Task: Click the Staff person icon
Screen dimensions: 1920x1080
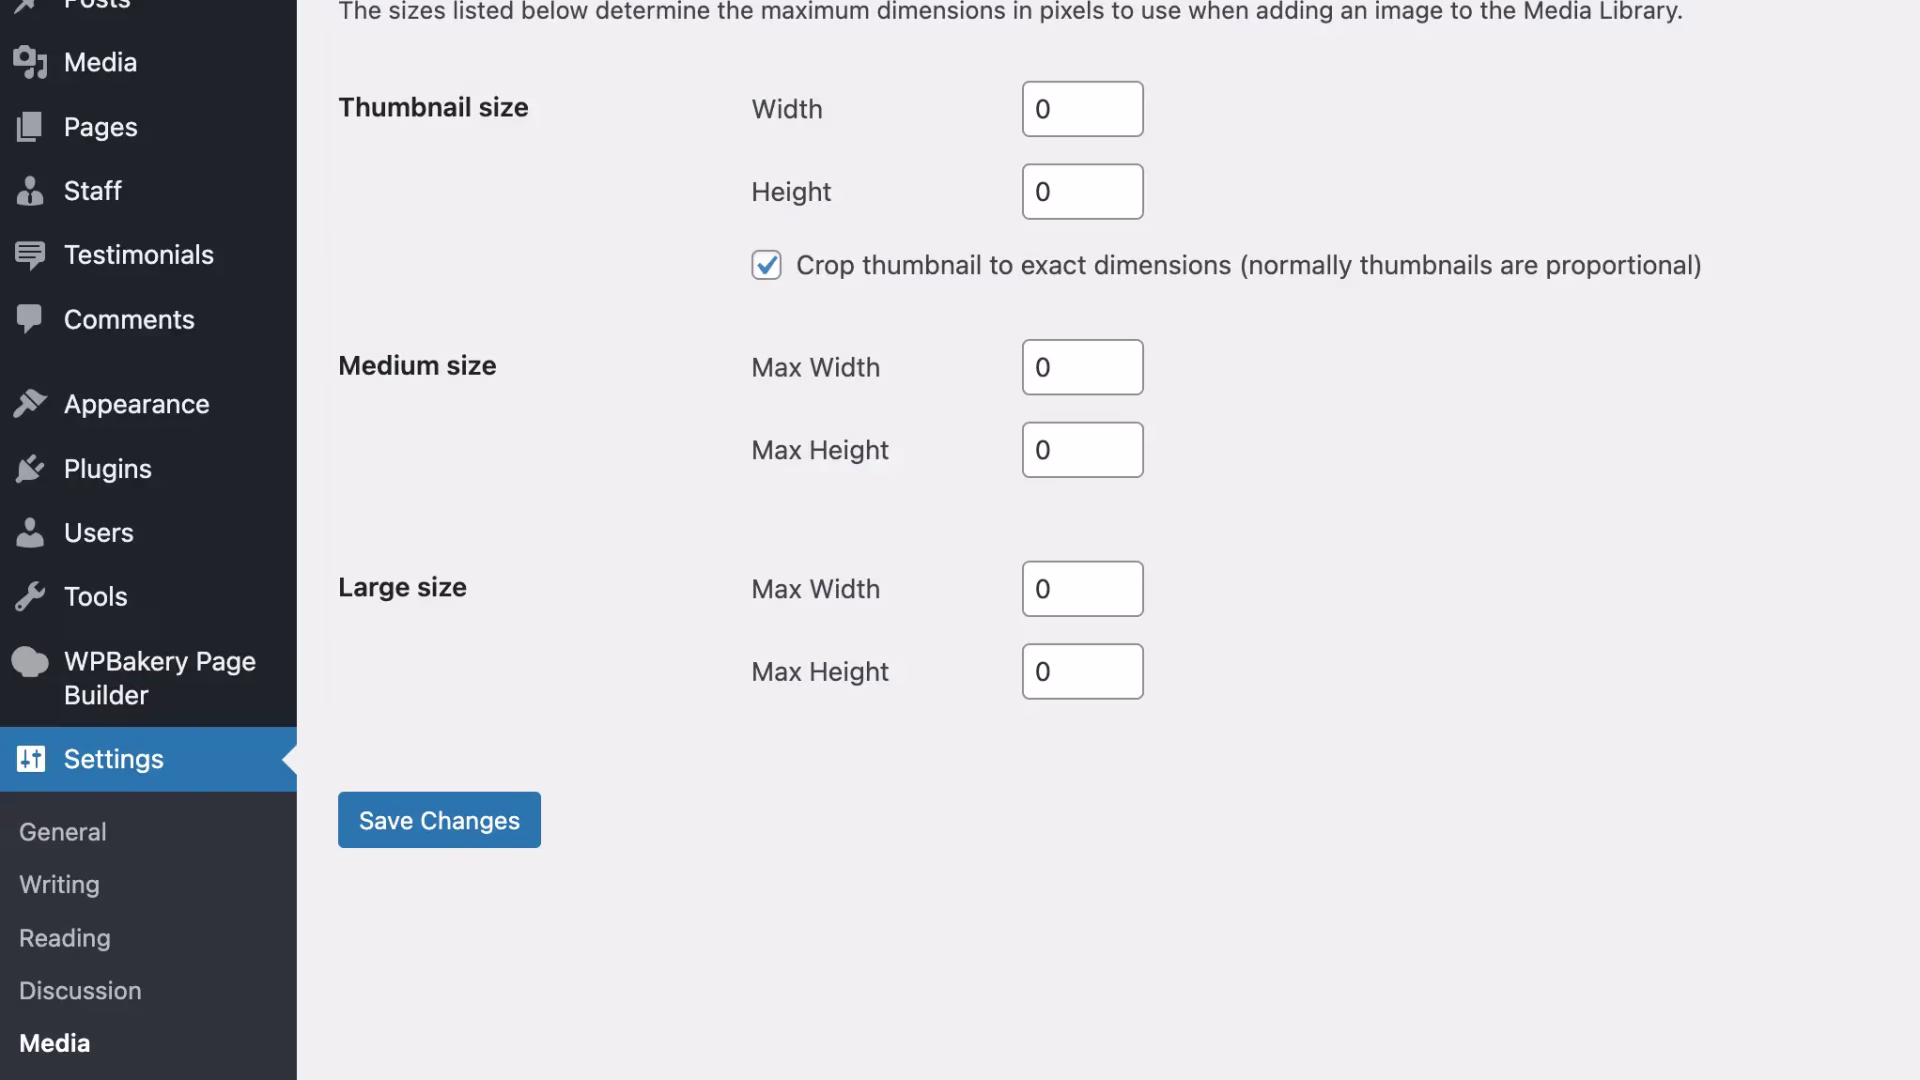Action: 30,191
